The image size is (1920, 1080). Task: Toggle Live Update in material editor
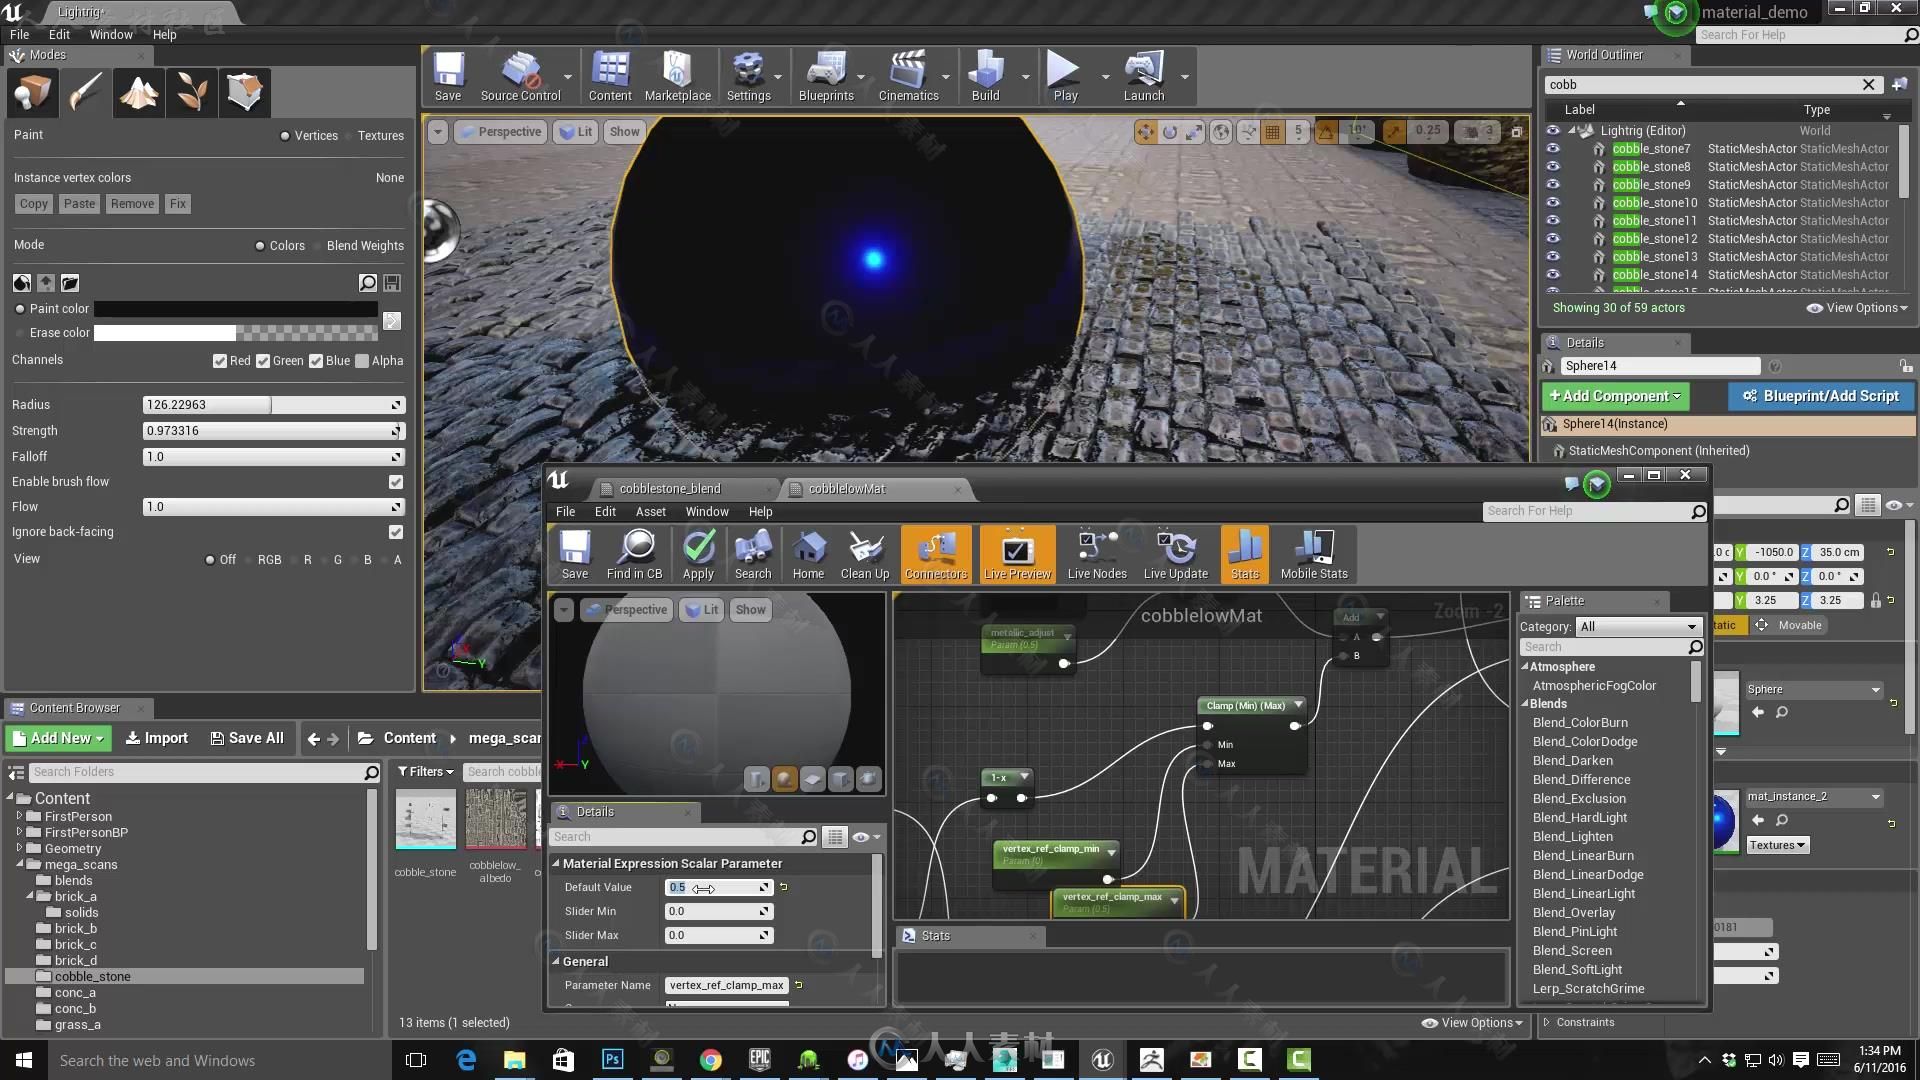(1176, 554)
